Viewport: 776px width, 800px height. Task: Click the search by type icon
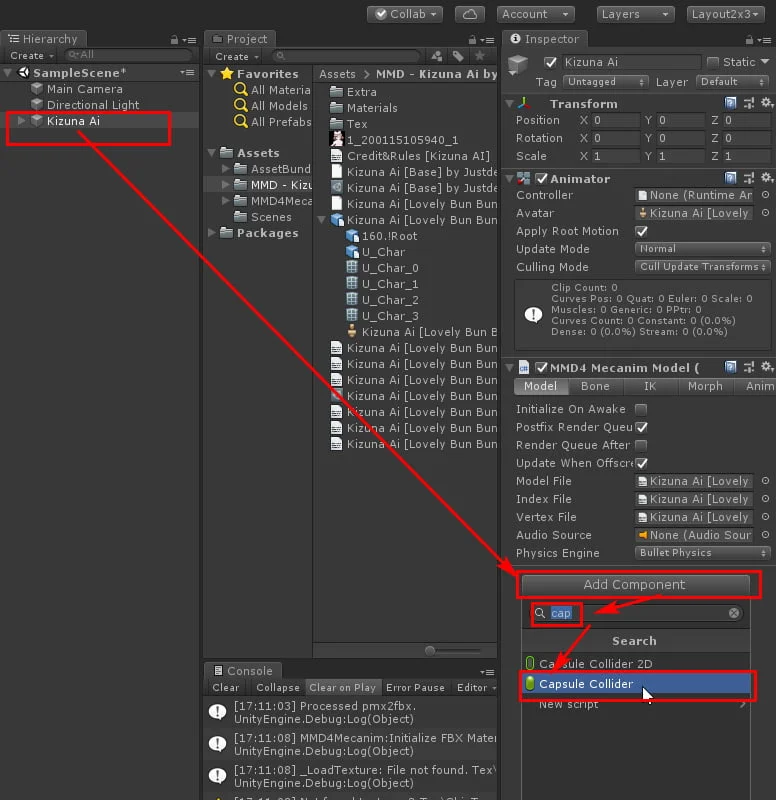[x=437, y=56]
